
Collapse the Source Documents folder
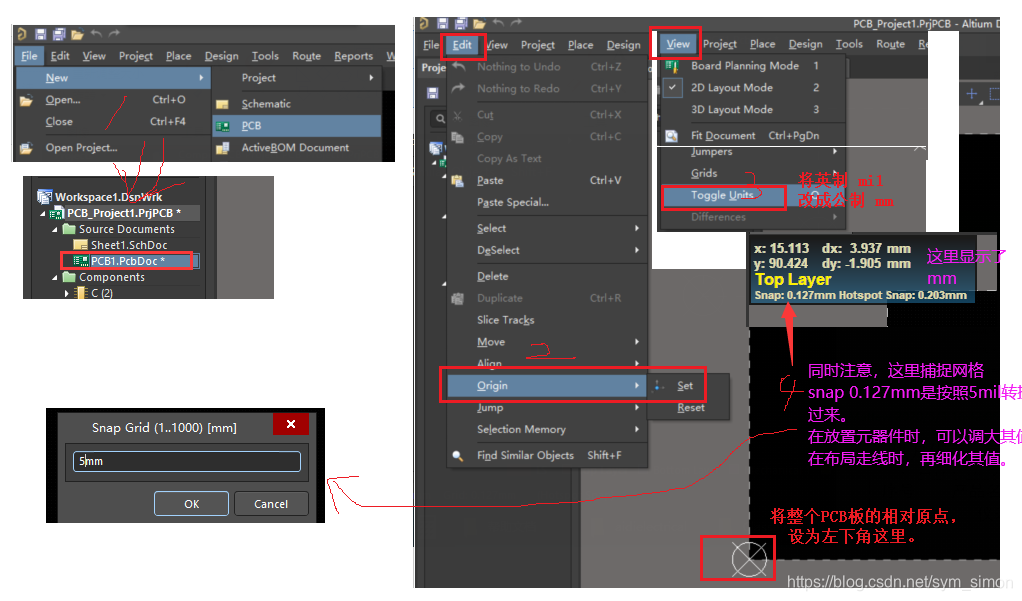(x=56, y=229)
